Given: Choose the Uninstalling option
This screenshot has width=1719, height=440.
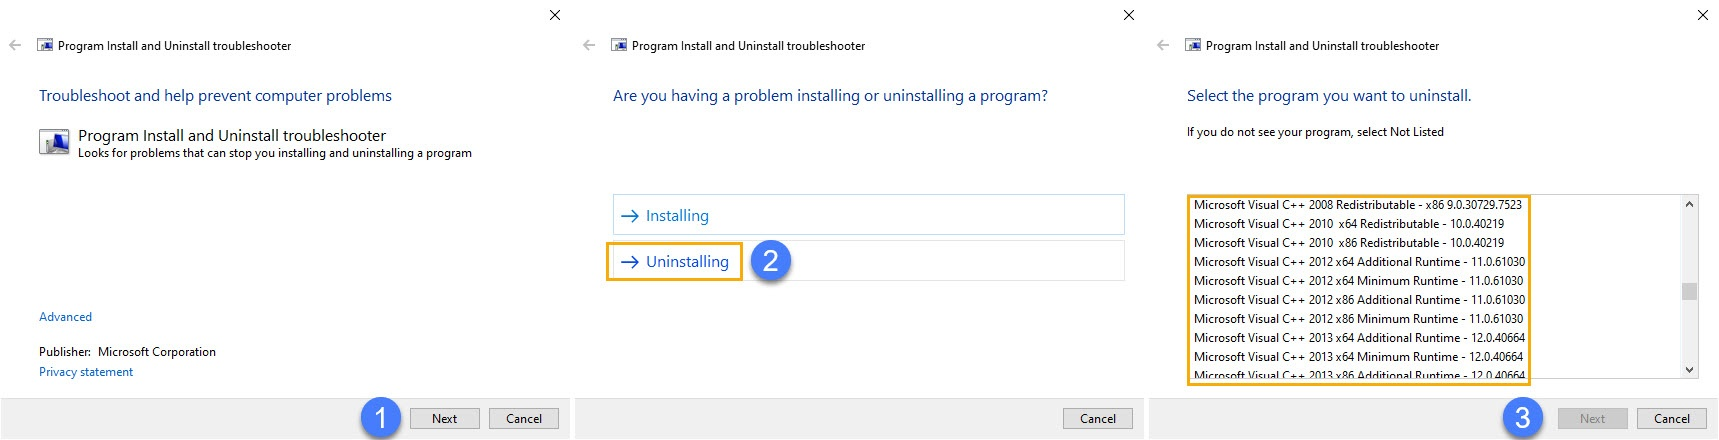Looking at the screenshot, I should point(868,261).
